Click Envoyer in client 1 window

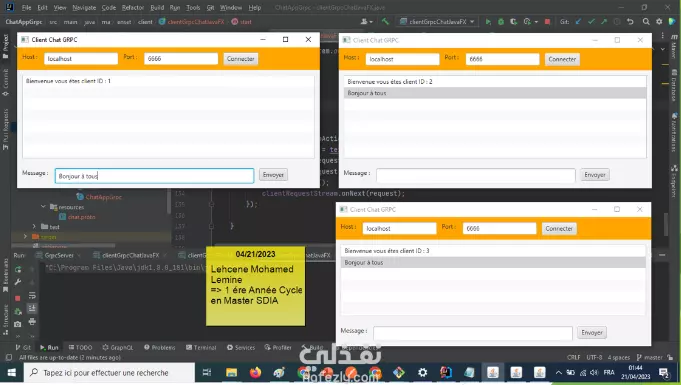tap(273, 175)
